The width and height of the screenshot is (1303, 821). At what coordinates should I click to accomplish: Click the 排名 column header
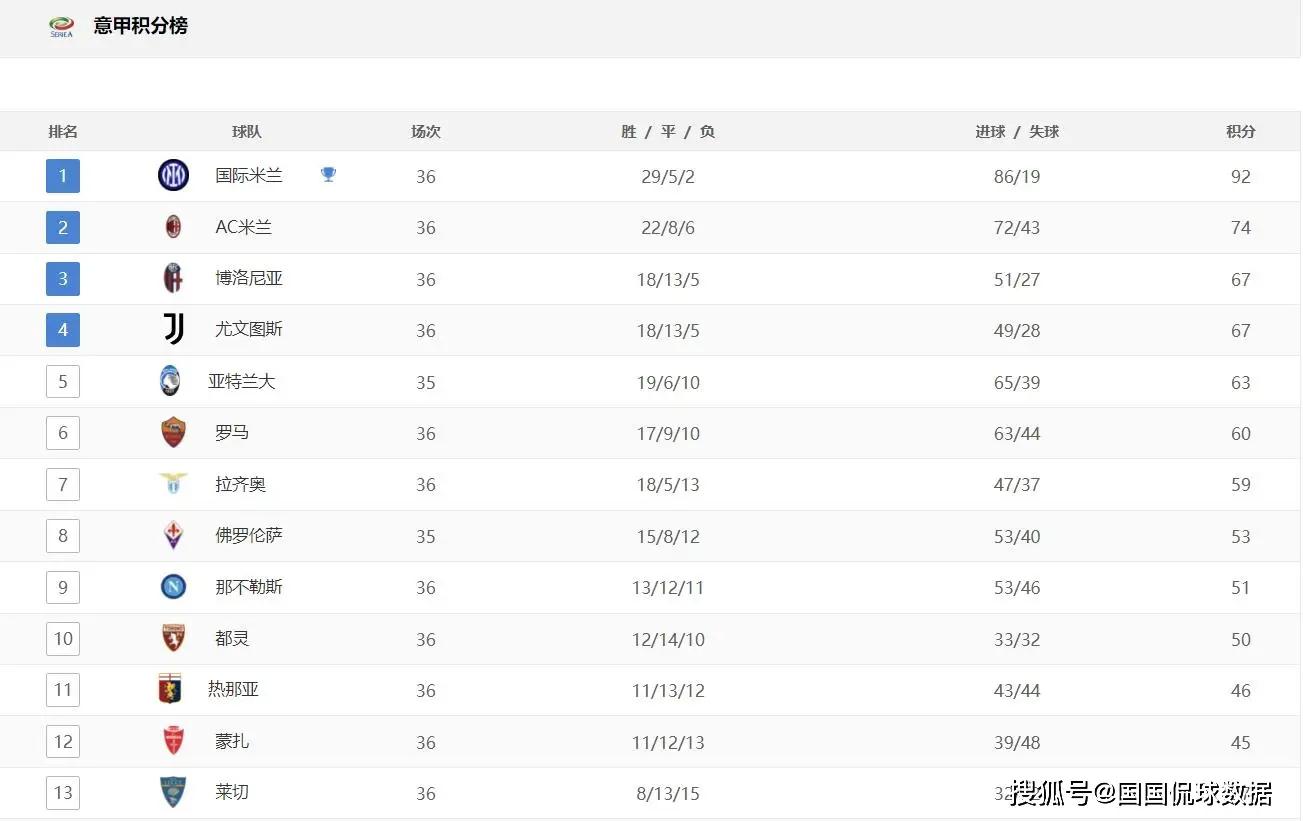(63, 132)
